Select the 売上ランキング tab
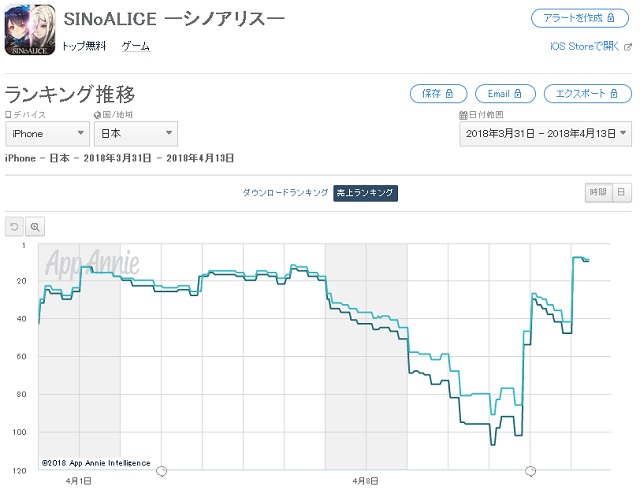This screenshot has width=640, height=490. [365, 193]
